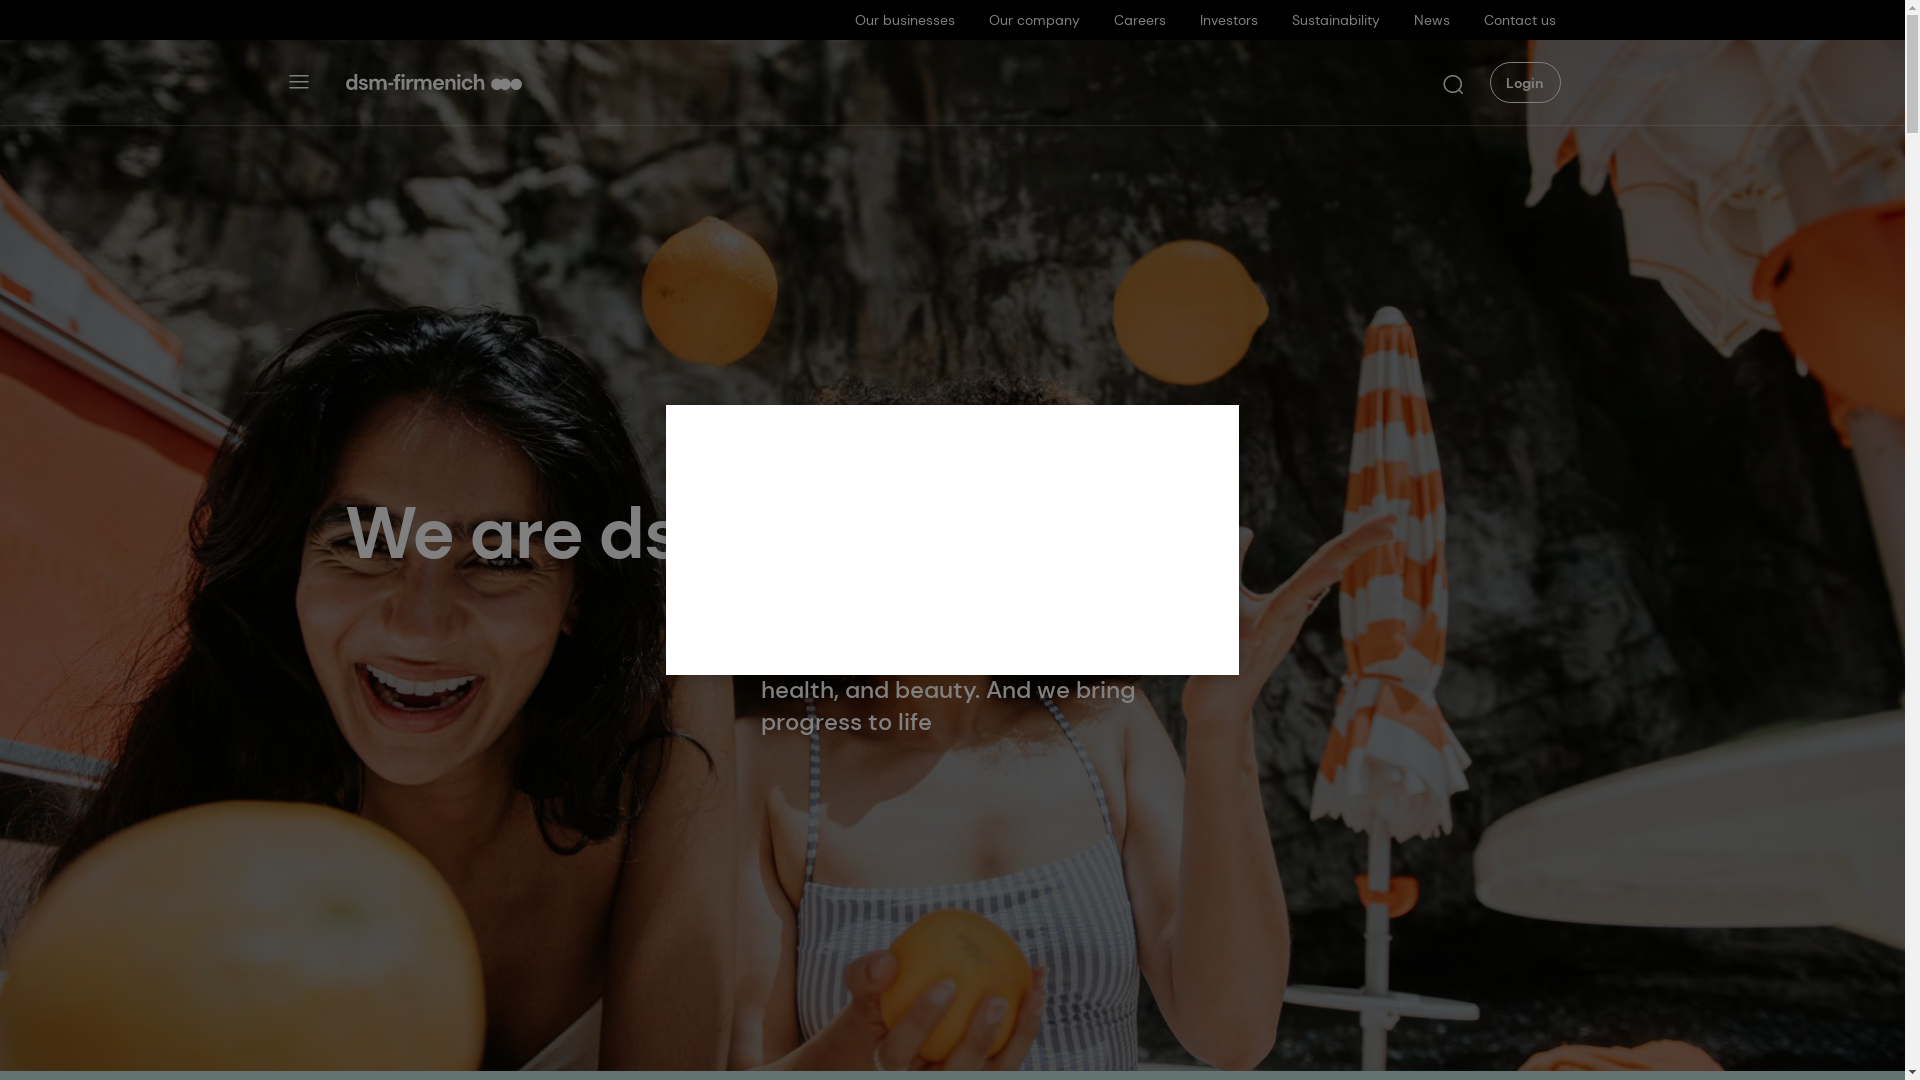Click the scrollbar up arrow
The height and width of the screenshot is (1080, 1920).
click(x=1912, y=8)
